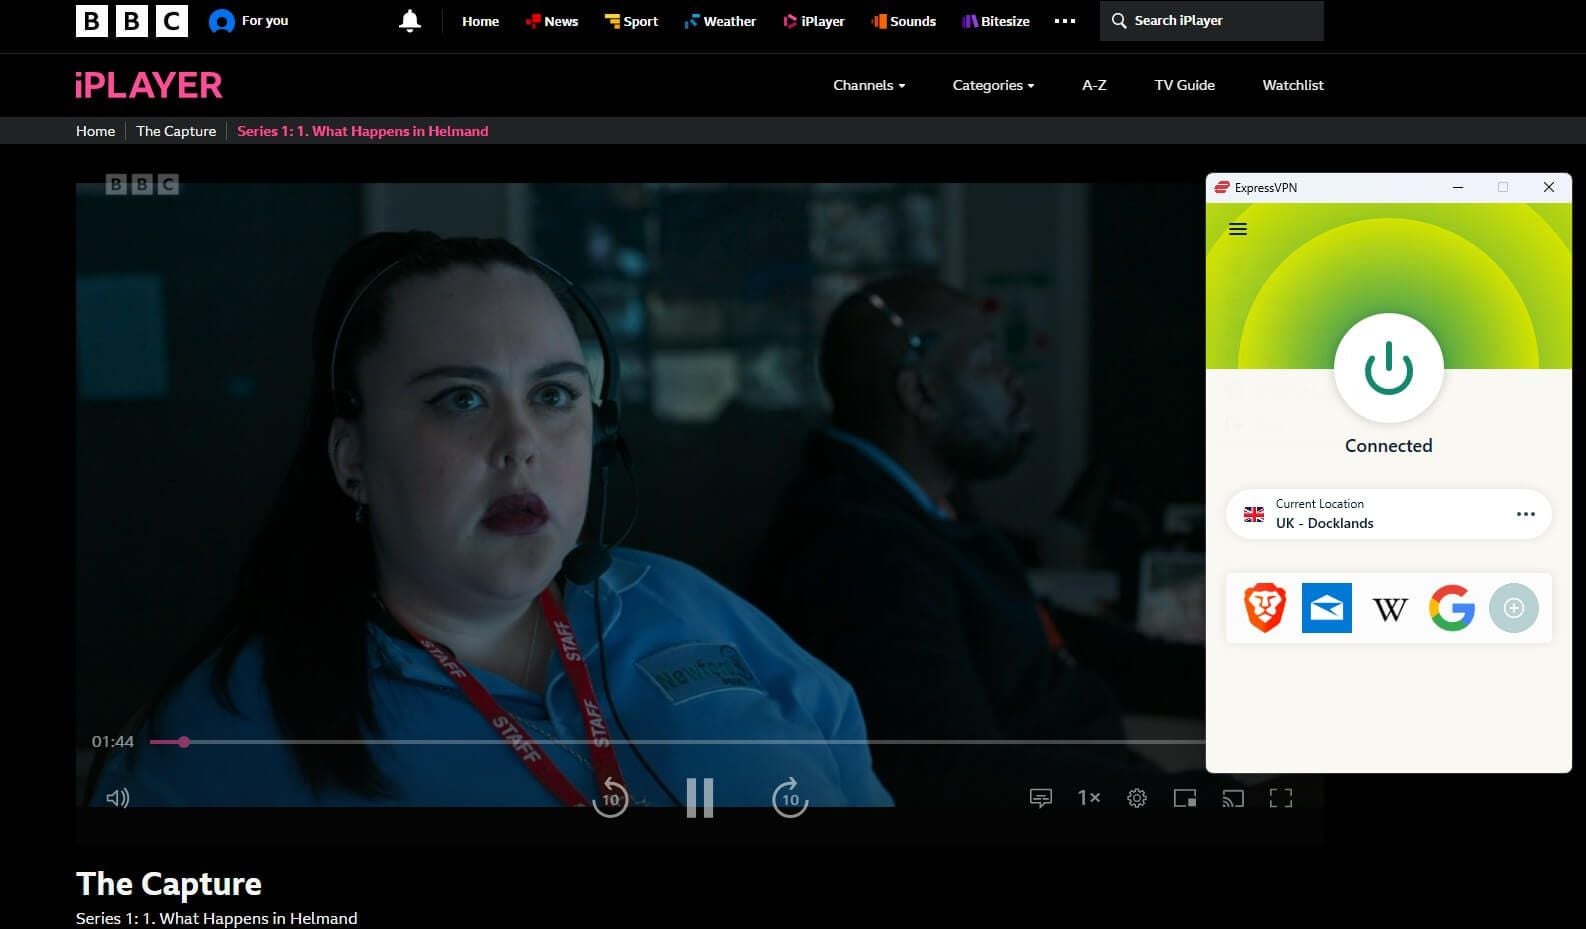This screenshot has height=929, width=1586.
Task: Launch the Mail shortcut in ExpressVPN
Action: (x=1327, y=608)
